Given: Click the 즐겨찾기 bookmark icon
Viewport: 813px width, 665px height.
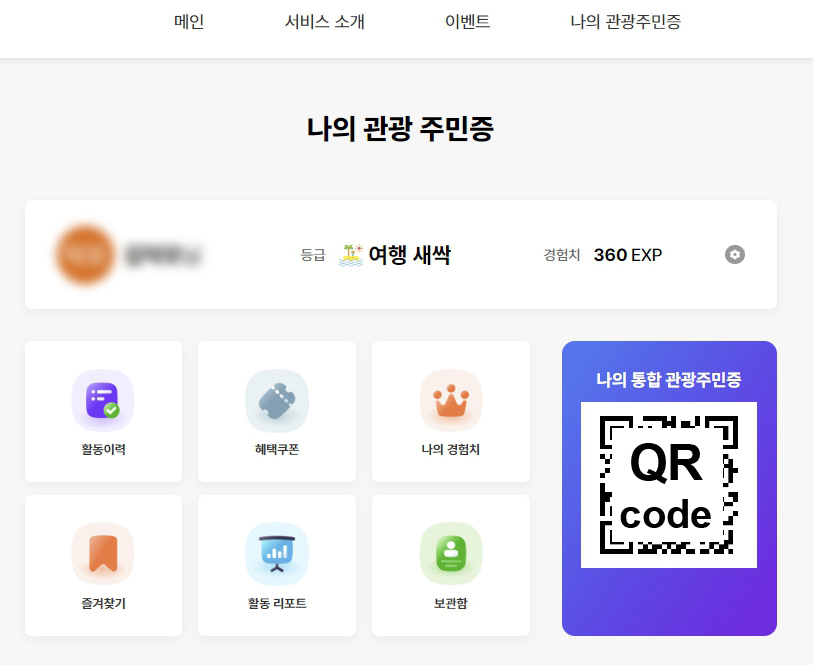Looking at the screenshot, I should pos(103,551).
